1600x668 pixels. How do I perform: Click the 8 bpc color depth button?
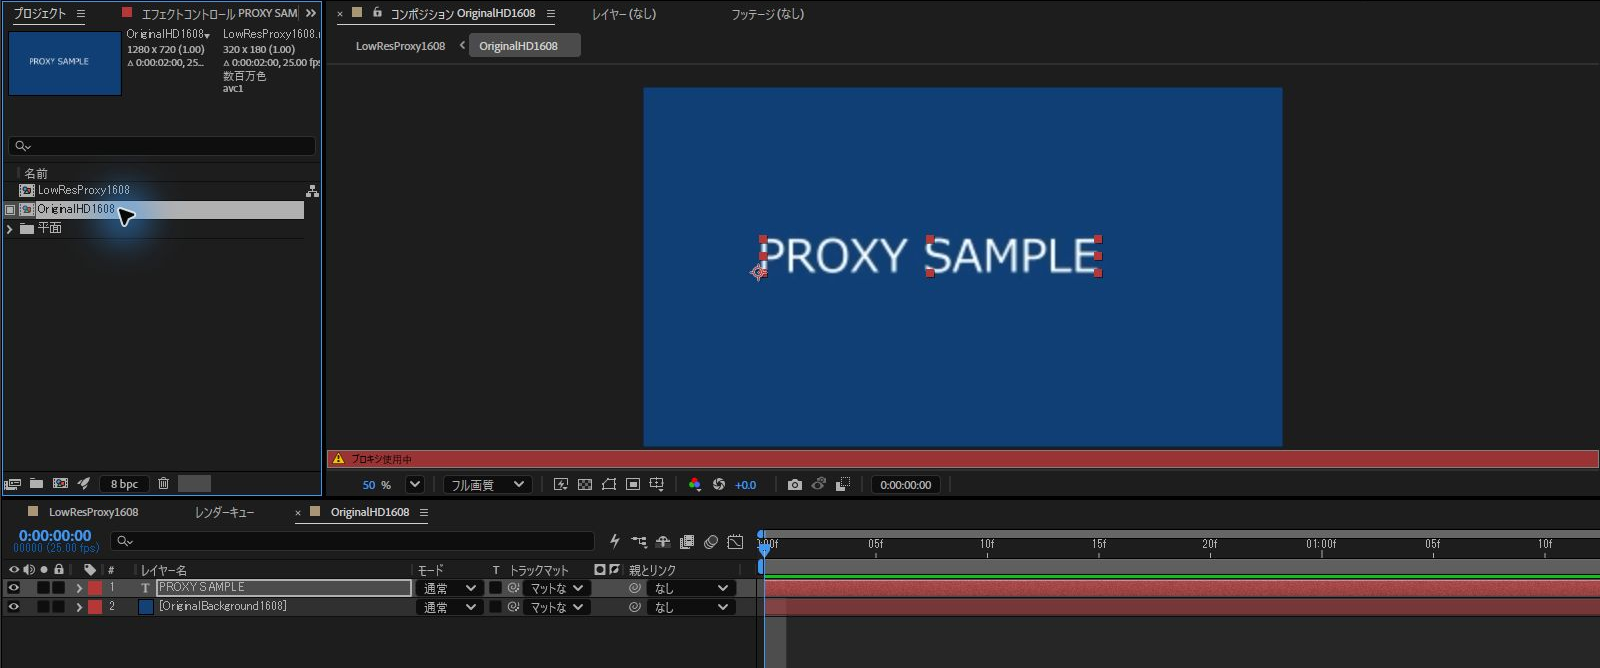(x=125, y=484)
